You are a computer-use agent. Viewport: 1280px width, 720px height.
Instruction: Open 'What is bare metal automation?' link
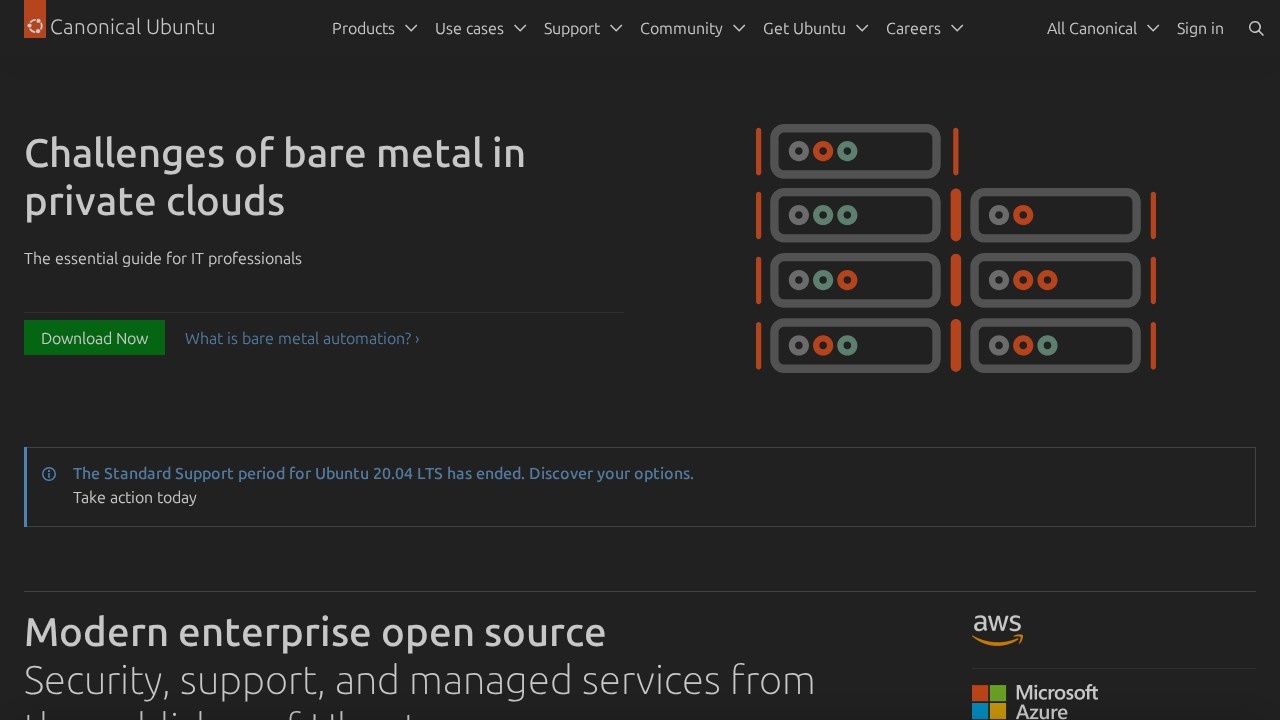click(x=302, y=338)
